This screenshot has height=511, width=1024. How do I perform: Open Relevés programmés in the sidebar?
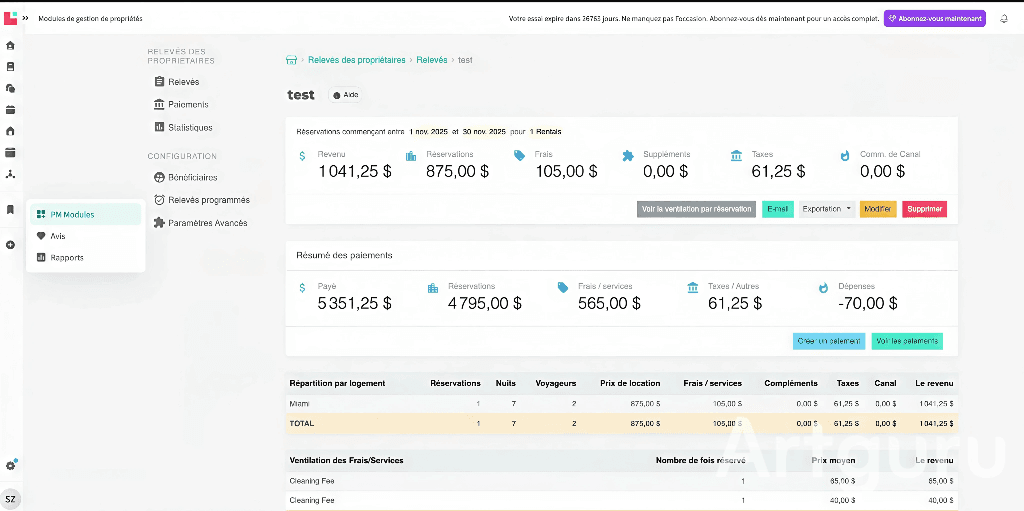coord(209,200)
